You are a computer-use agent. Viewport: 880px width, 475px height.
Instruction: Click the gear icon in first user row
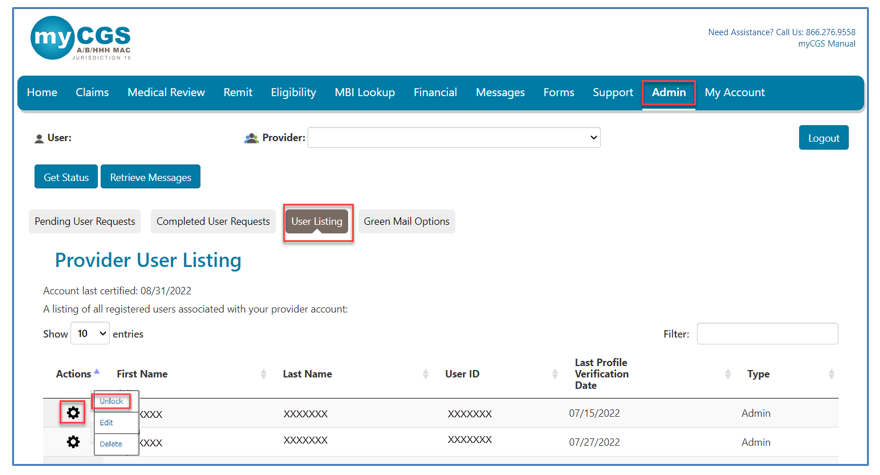[73, 413]
